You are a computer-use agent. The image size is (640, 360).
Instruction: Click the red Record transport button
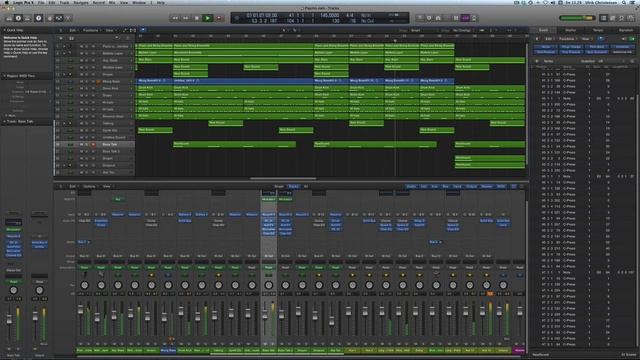tap(219, 18)
